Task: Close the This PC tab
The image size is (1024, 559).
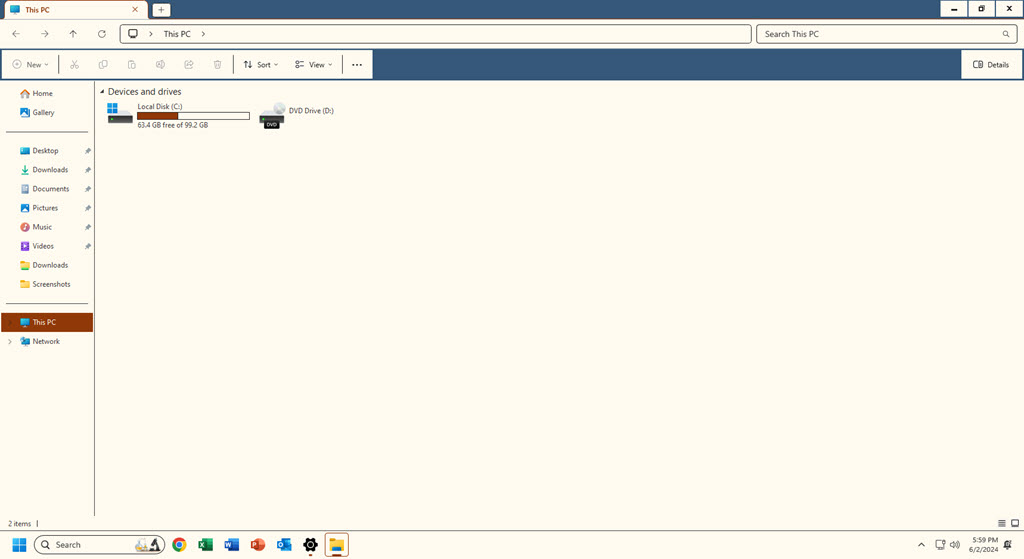Action: (x=135, y=10)
